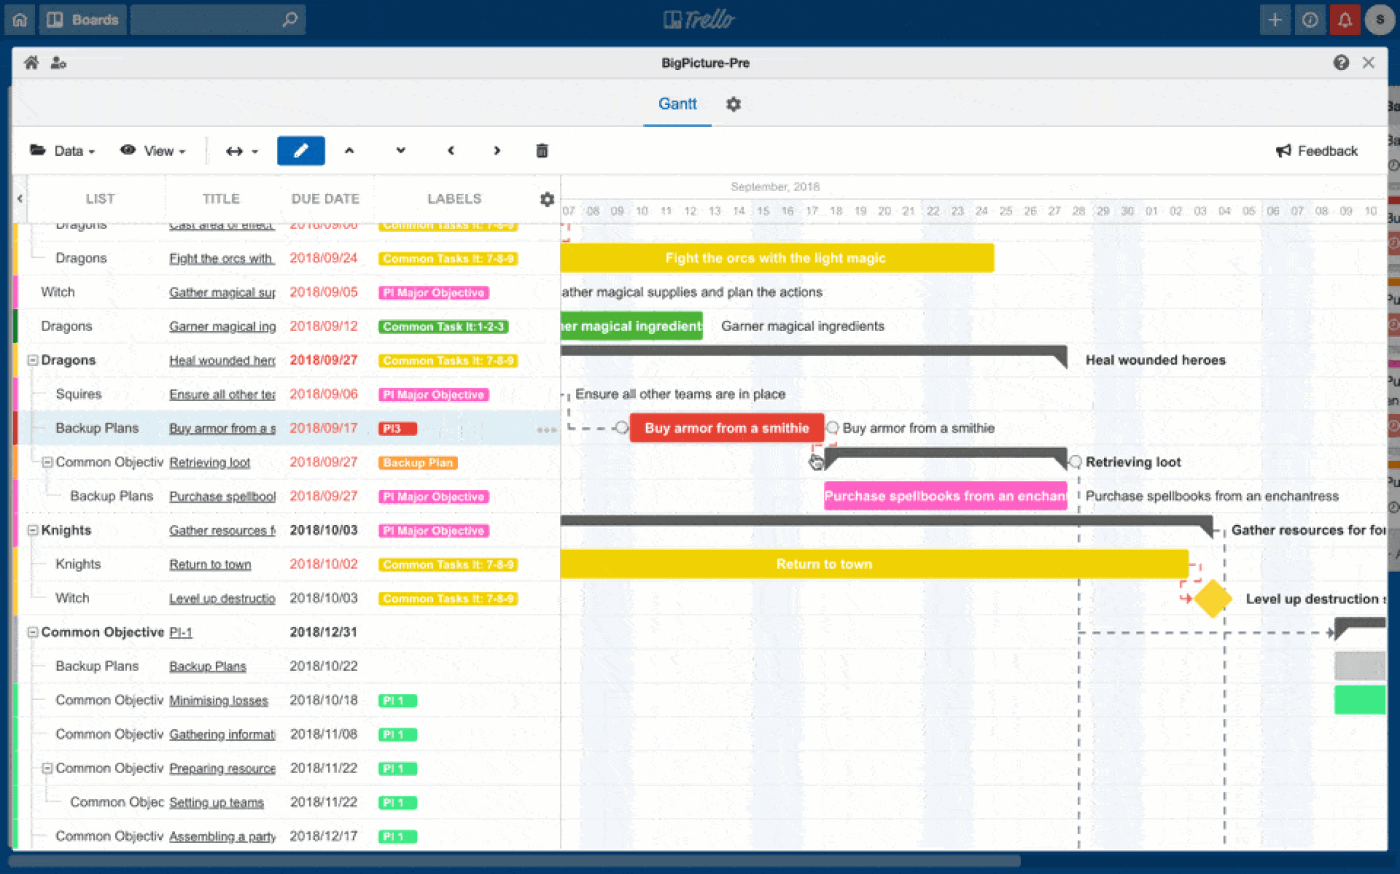1400x874 pixels.
Task: Select the edit pencil tool
Action: pos(301,150)
